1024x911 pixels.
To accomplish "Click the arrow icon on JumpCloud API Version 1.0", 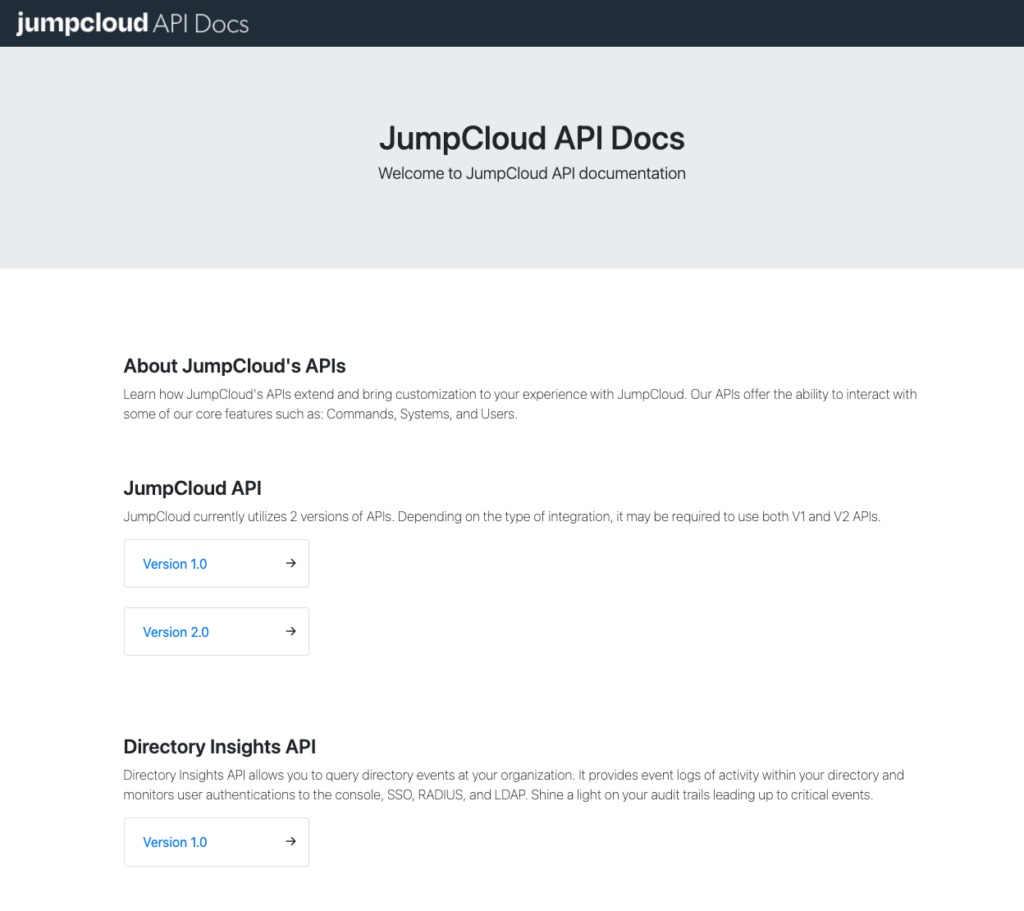I will pos(291,563).
